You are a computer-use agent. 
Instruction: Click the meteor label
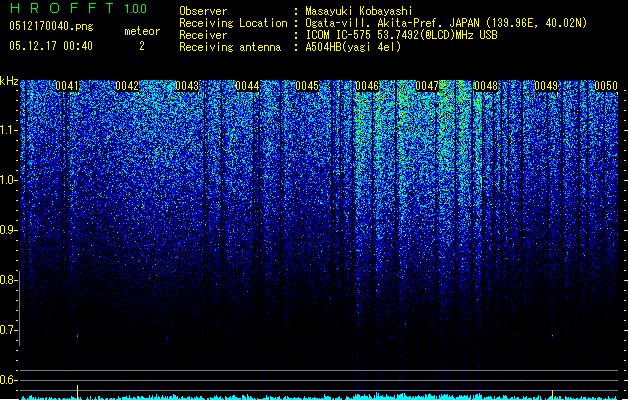(142, 31)
